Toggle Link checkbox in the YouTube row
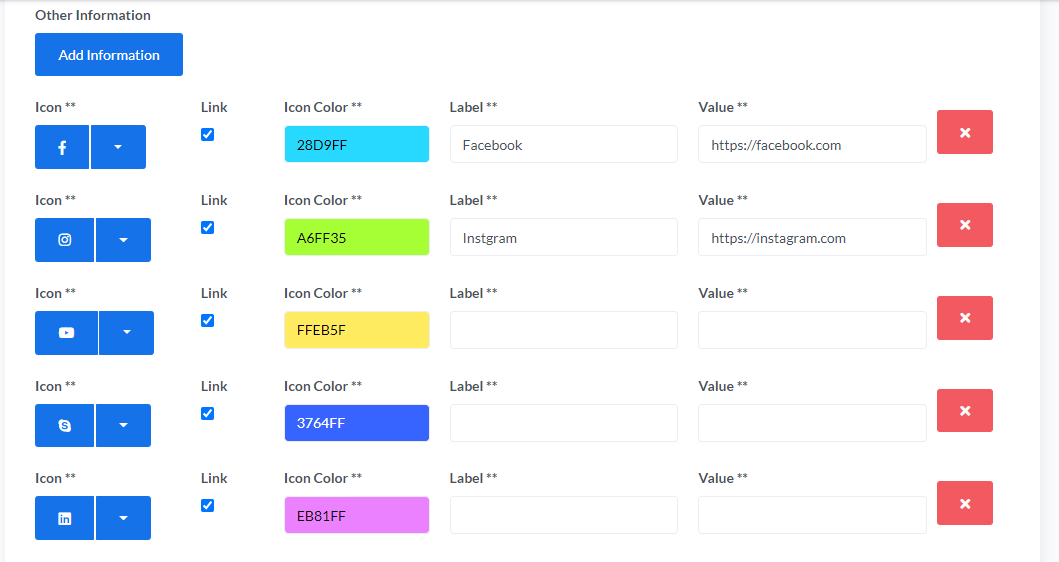Screen dimensions: 1059x562 coord(207,321)
